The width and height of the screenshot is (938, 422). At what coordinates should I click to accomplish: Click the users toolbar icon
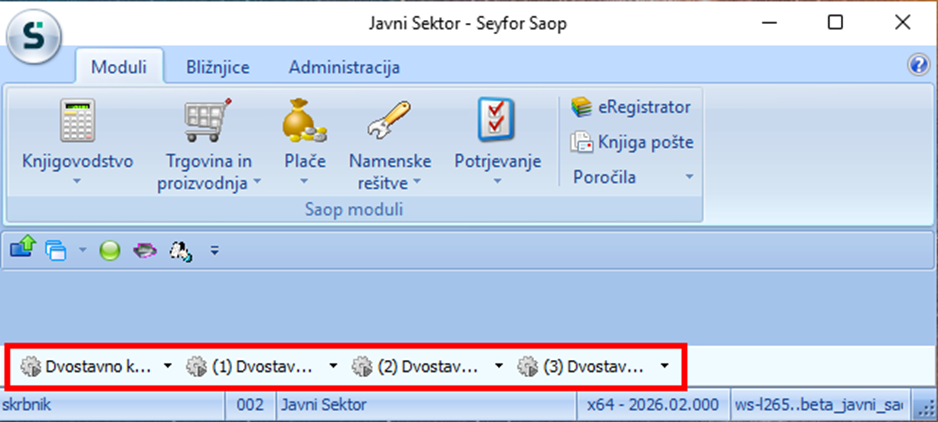tap(180, 250)
